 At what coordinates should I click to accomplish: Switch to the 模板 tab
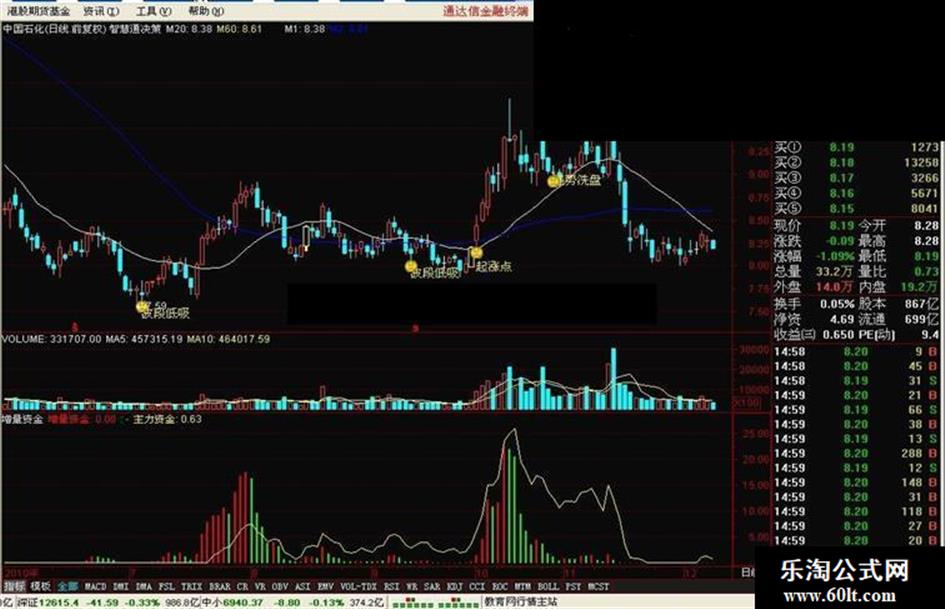40,586
